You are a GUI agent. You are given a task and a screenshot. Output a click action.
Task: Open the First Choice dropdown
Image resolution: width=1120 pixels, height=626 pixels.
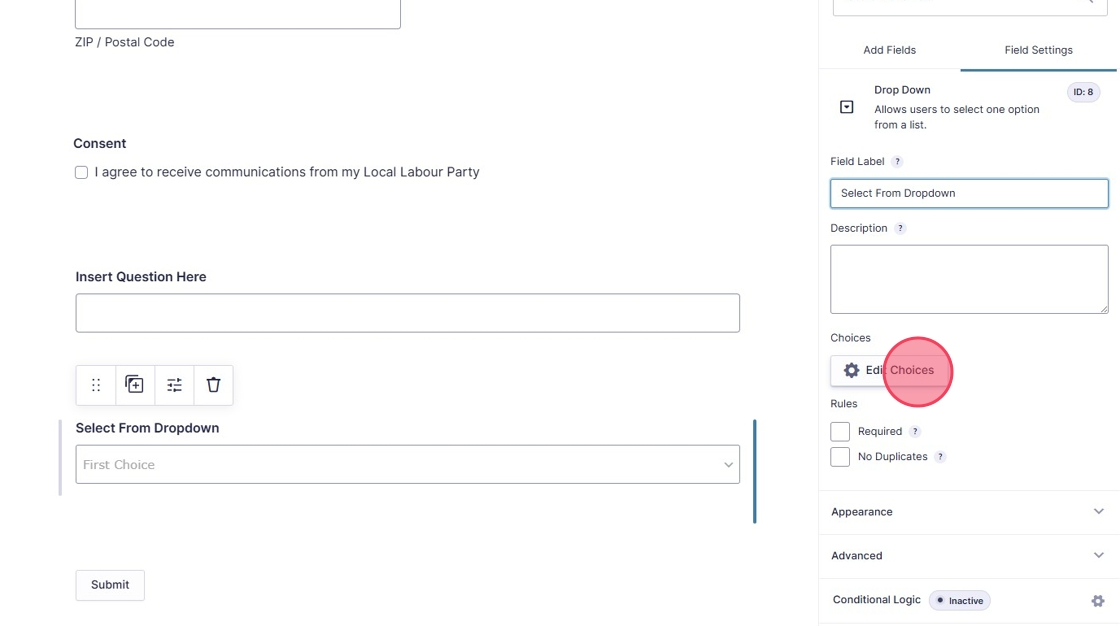408,464
